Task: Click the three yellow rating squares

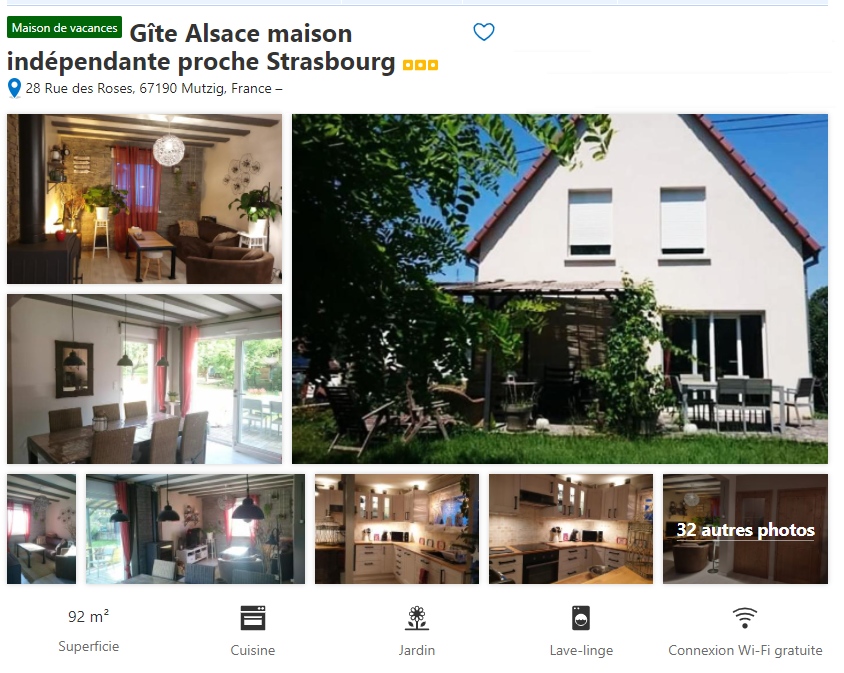Action: point(420,65)
